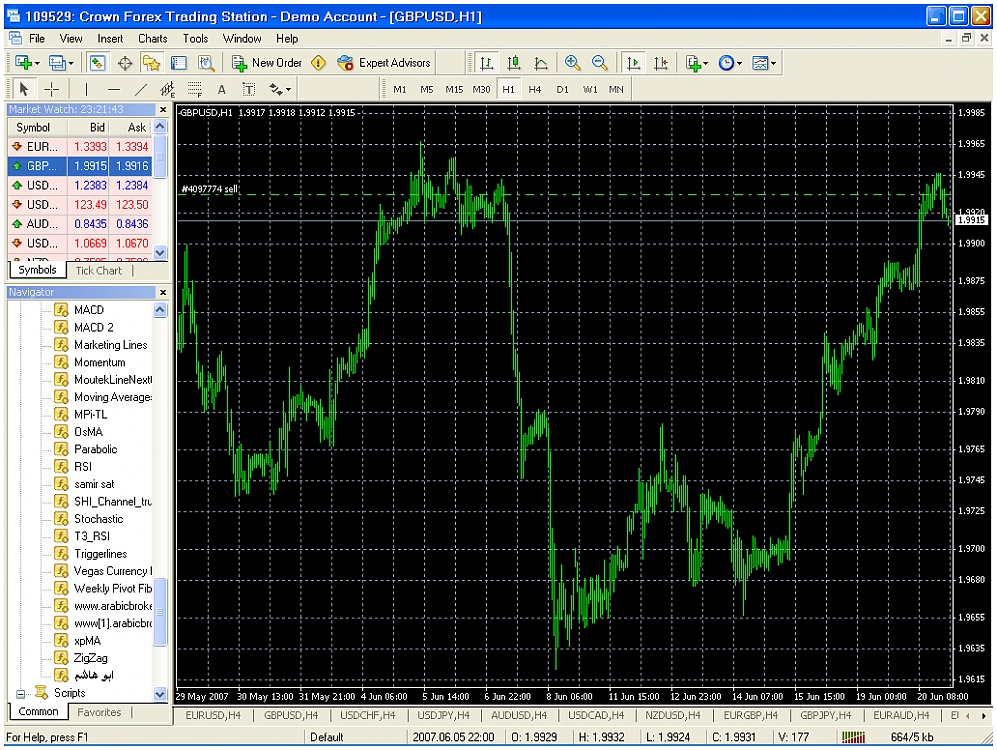Image resolution: width=997 pixels, height=750 pixels.
Task: Open the Indicators list dropdown
Action: pos(696,63)
